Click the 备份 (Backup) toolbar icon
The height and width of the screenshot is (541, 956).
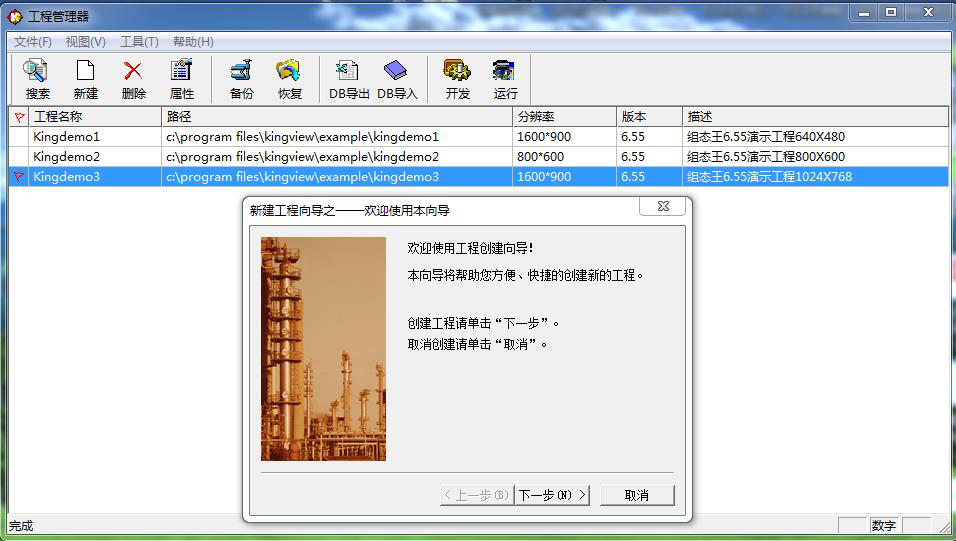tap(241, 79)
